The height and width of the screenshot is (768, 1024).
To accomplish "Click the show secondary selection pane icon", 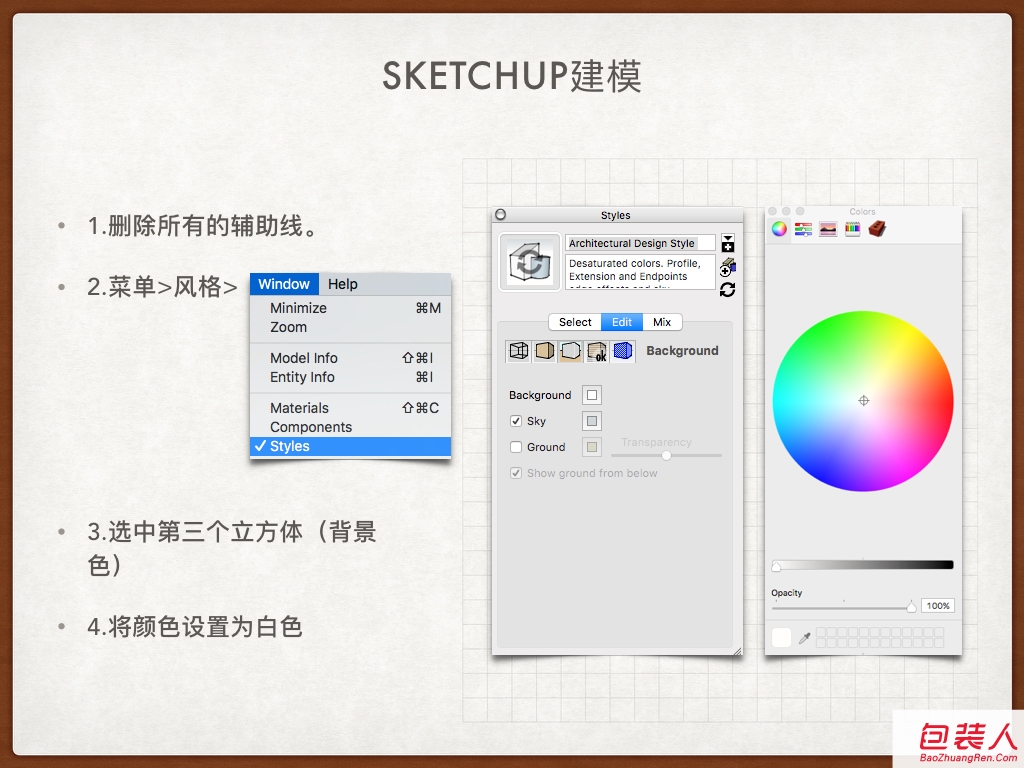I will [728, 244].
